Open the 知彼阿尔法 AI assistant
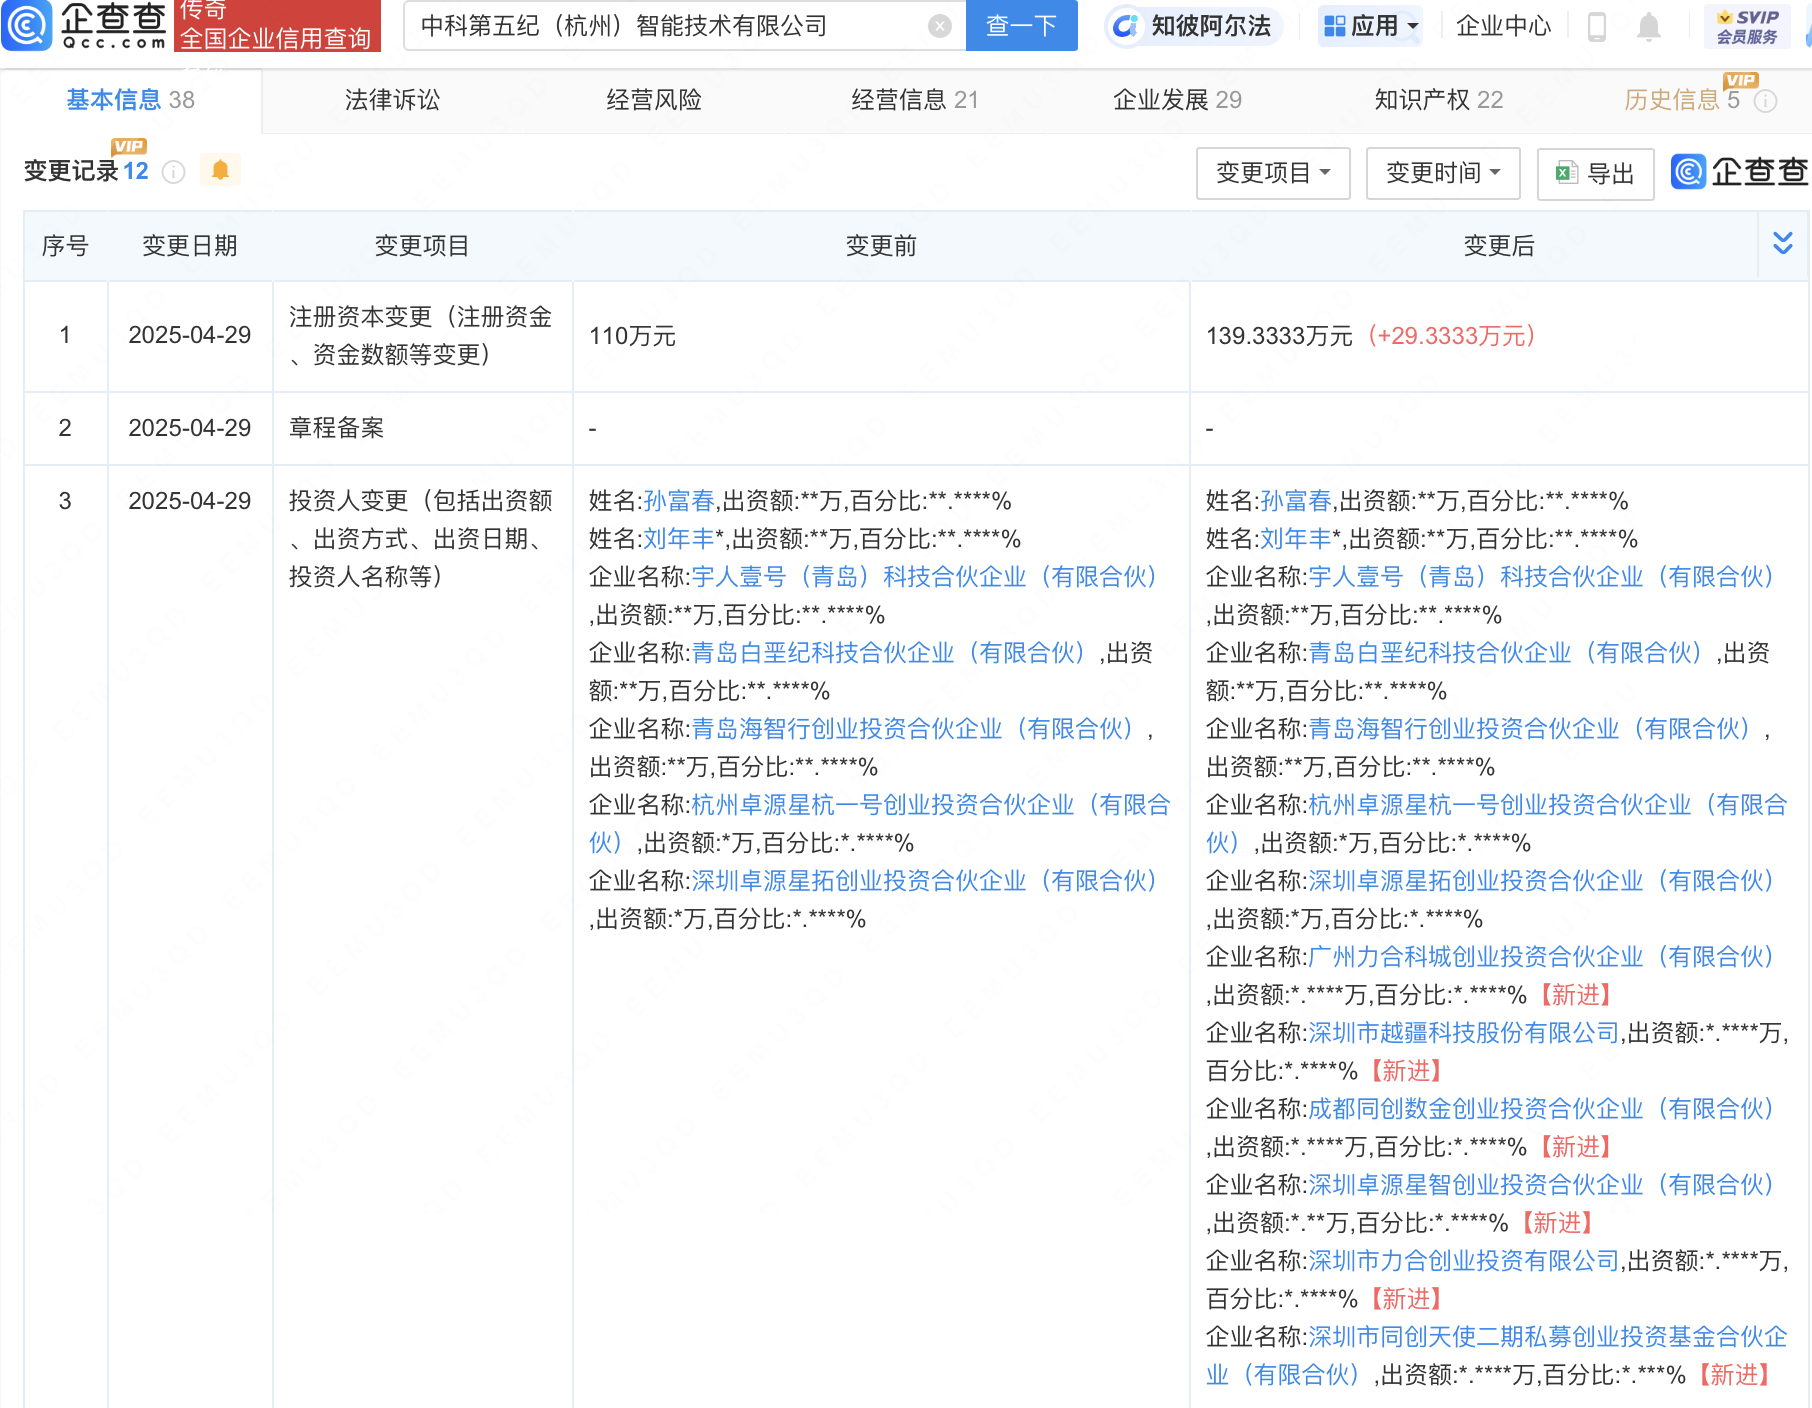 click(1192, 26)
